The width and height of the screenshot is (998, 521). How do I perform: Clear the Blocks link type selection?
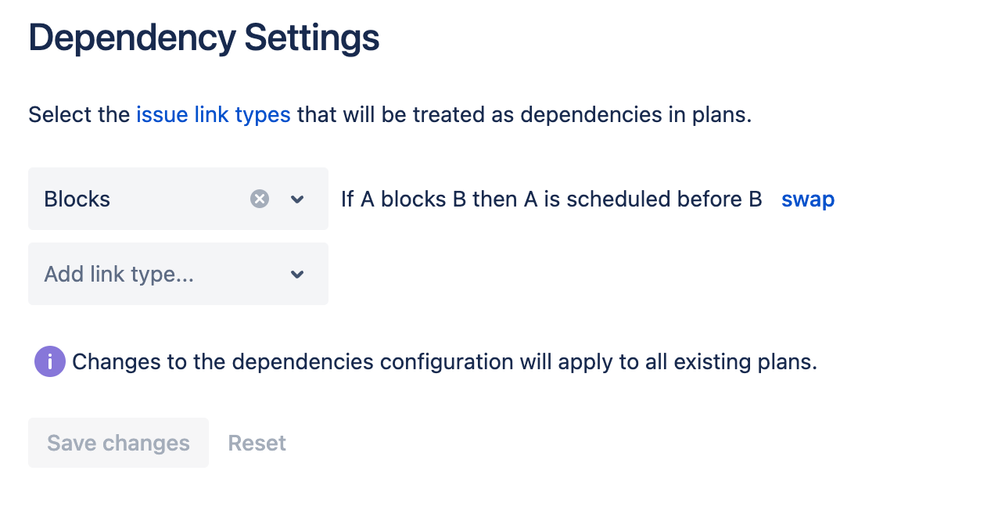[x=259, y=199]
